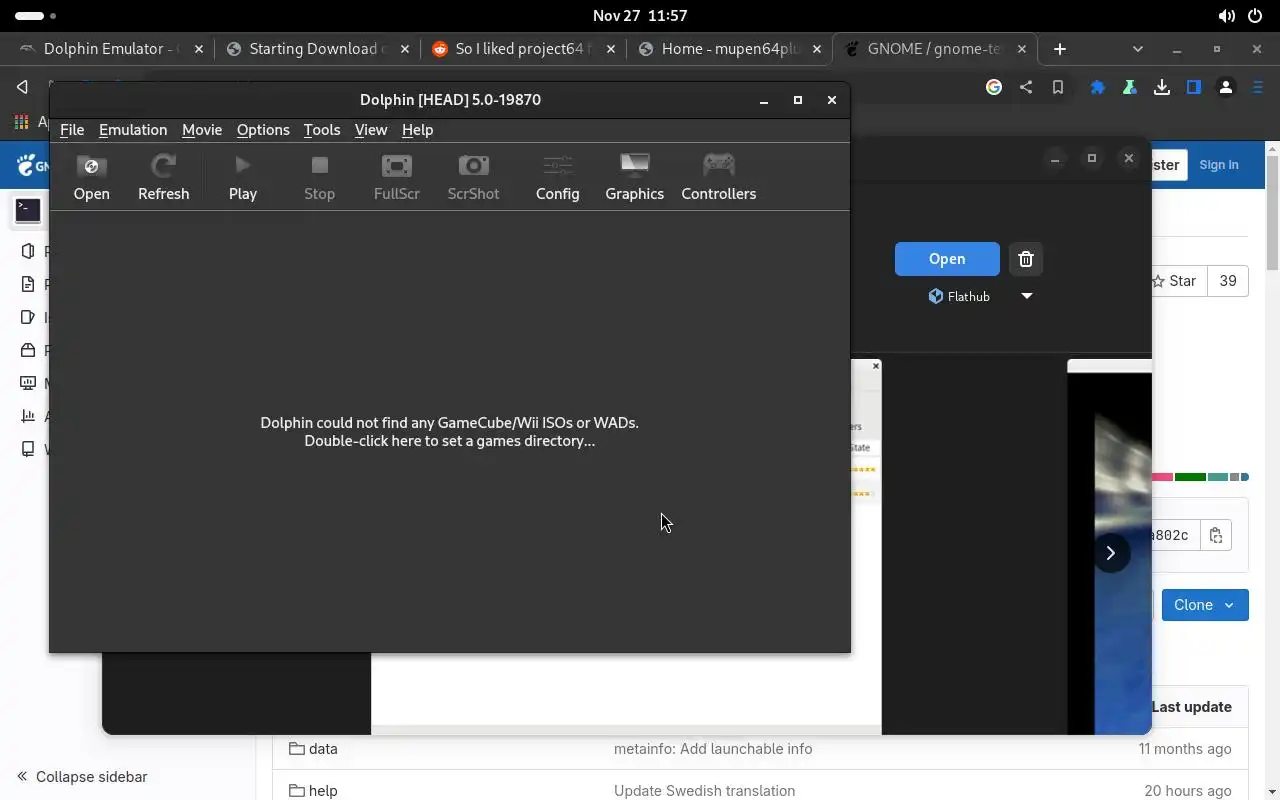Click the blue Open button in Software window
This screenshot has width=1280, height=800.
pos(947,259)
